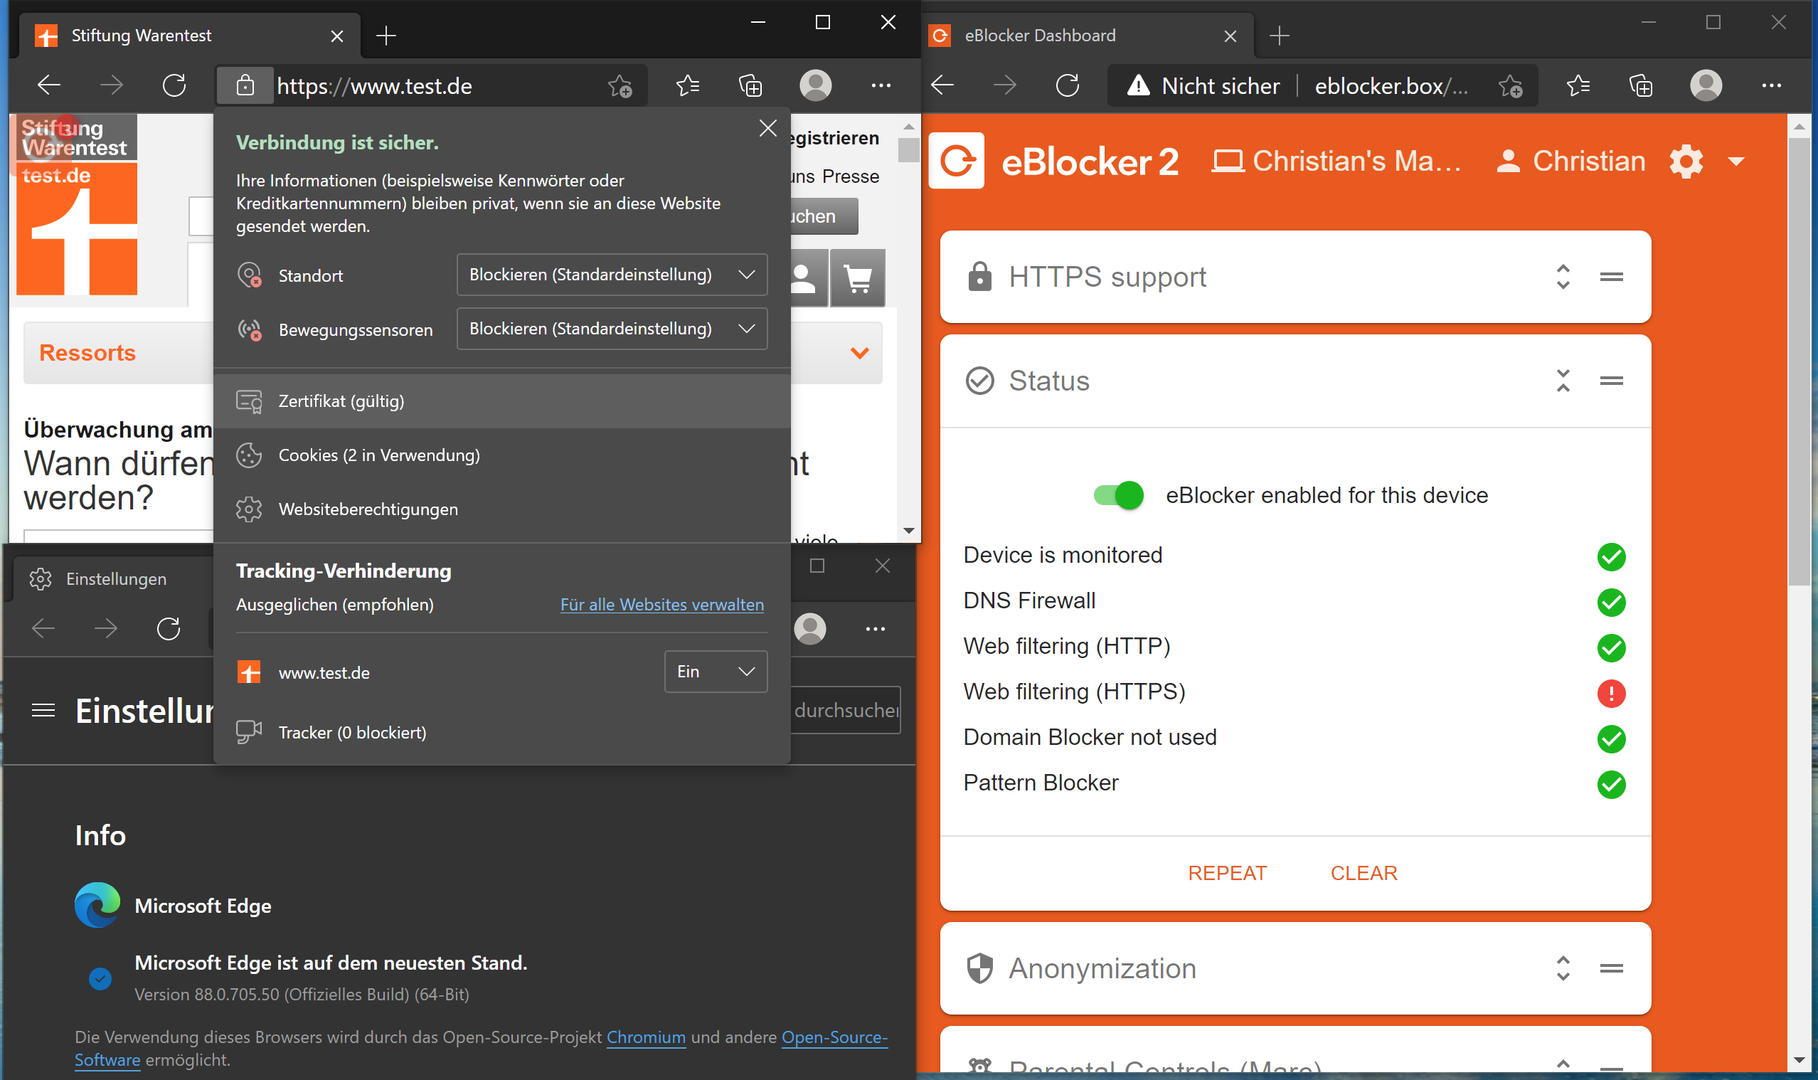Viewport: 1818px width, 1080px height.
Task: Reload the Stiftung Warentest page
Action: (174, 86)
